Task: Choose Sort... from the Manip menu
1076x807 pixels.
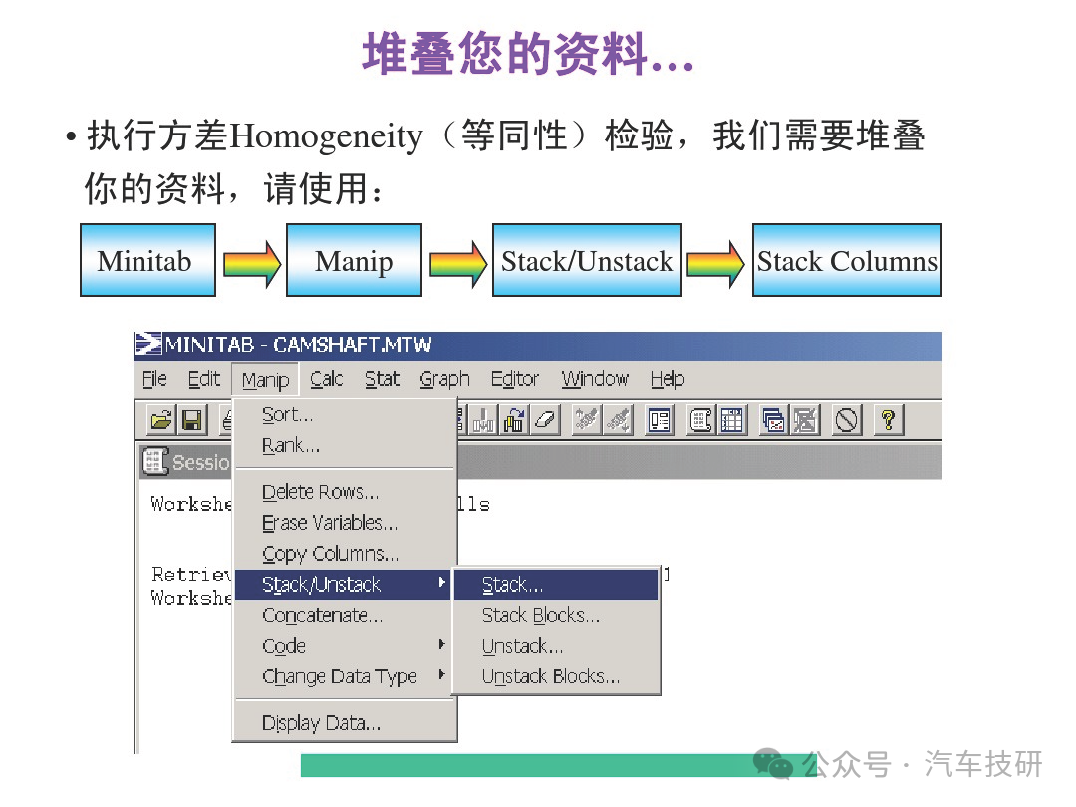Action: point(344,414)
